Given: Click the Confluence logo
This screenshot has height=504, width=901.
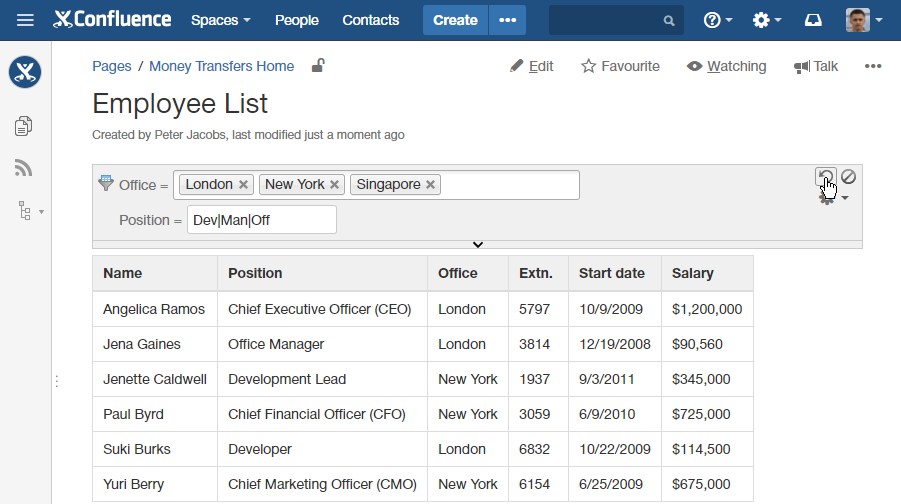Looking at the screenshot, I should 112,20.
